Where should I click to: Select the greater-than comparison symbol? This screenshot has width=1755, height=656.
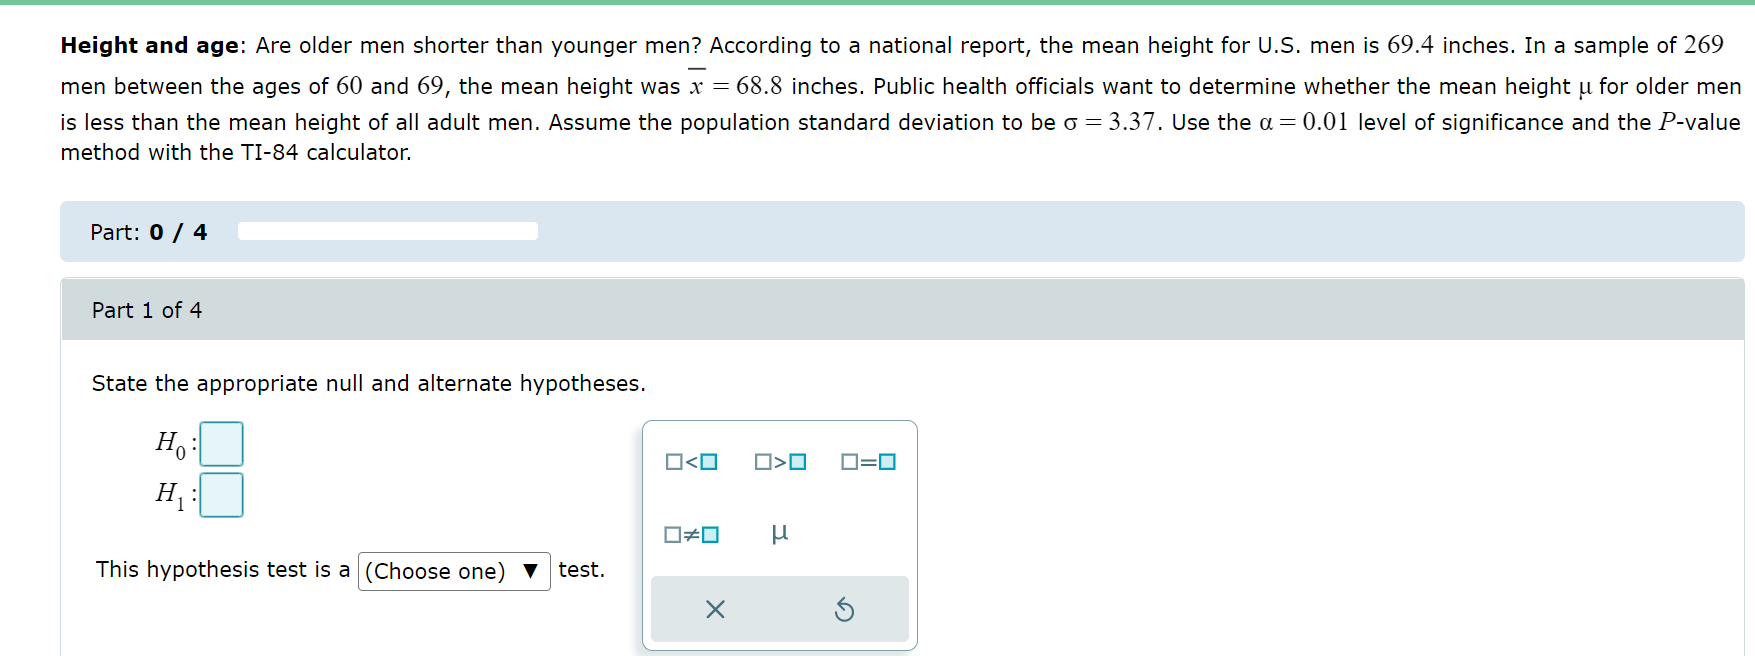(x=781, y=461)
